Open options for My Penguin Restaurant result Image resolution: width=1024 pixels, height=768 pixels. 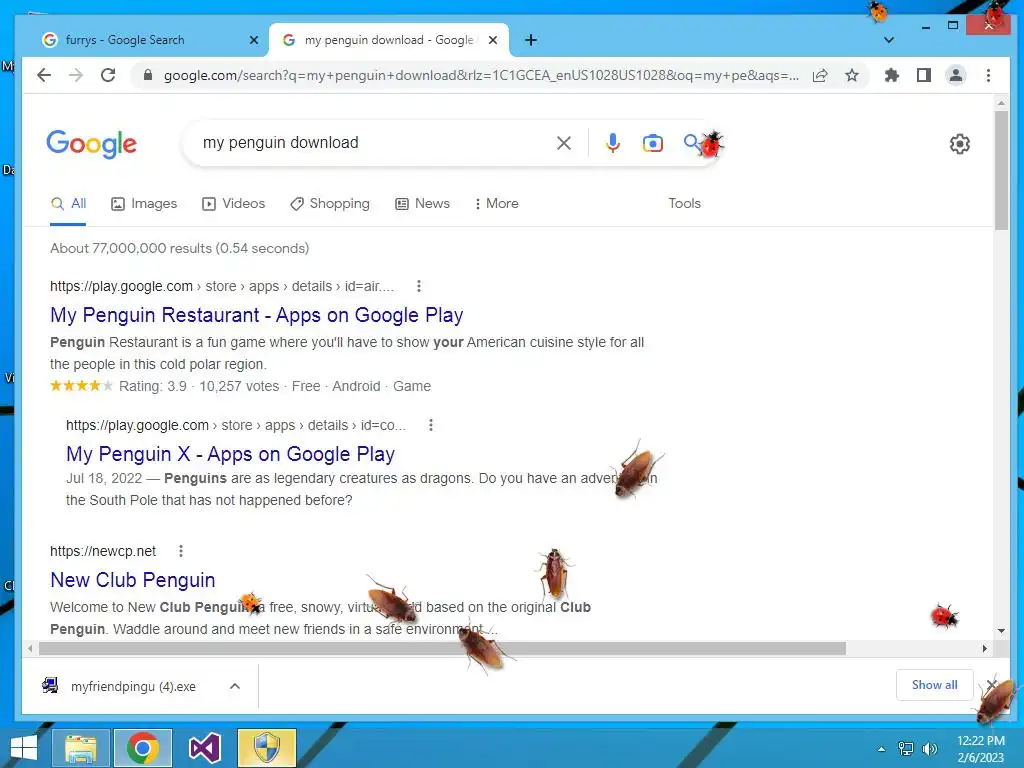coord(419,286)
